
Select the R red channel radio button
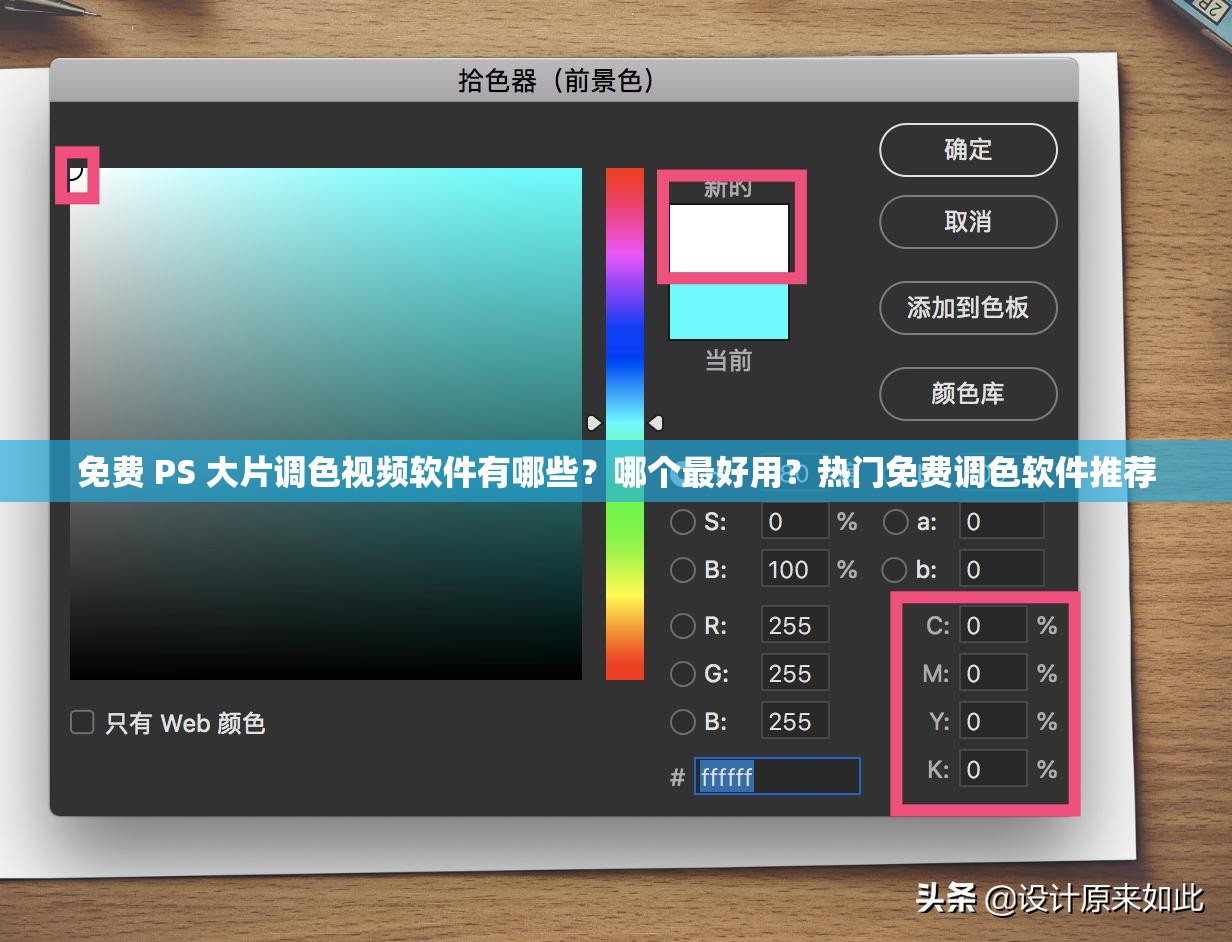[683, 625]
